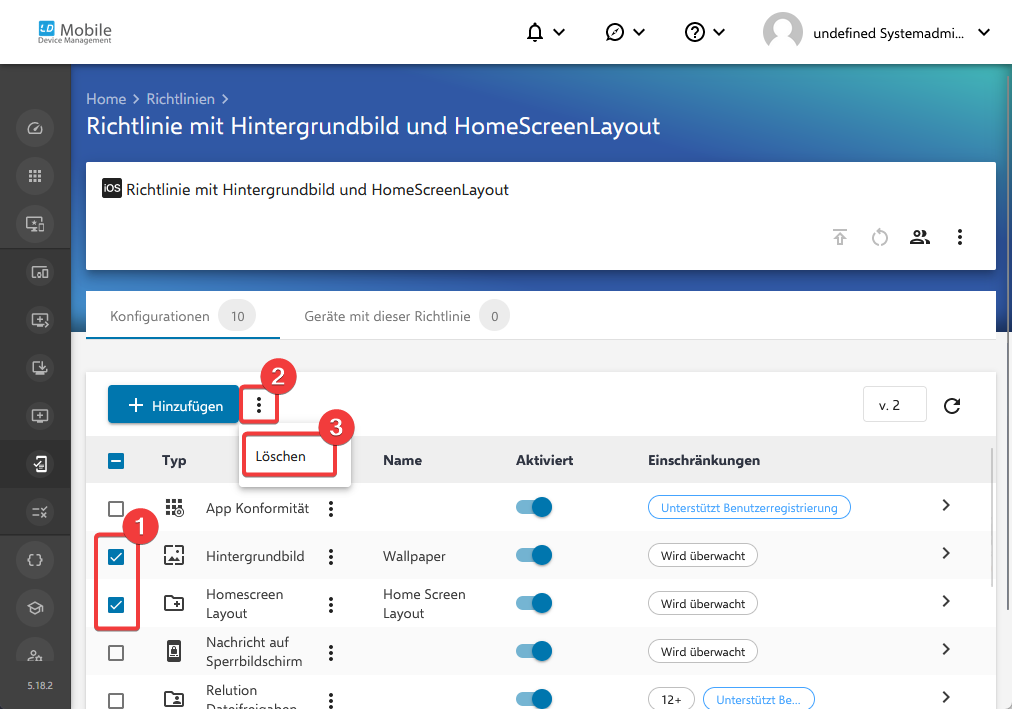1012x709 pixels.
Task: Open Nachricht auf Sperrbildschirm row three-dot menu
Action: click(x=330, y=653)
